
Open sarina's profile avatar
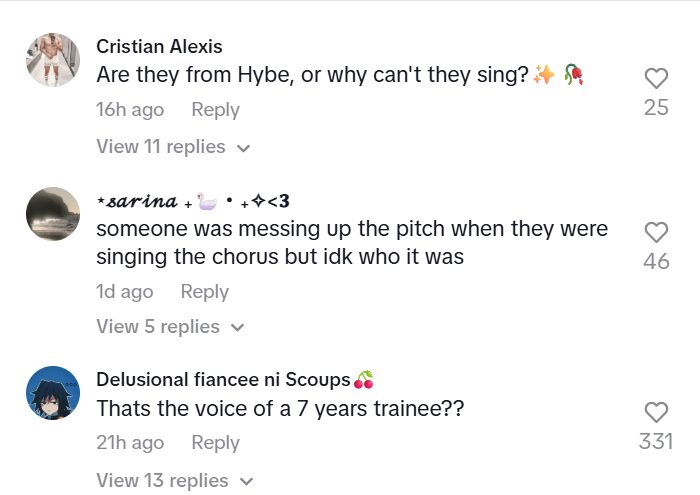52,214
